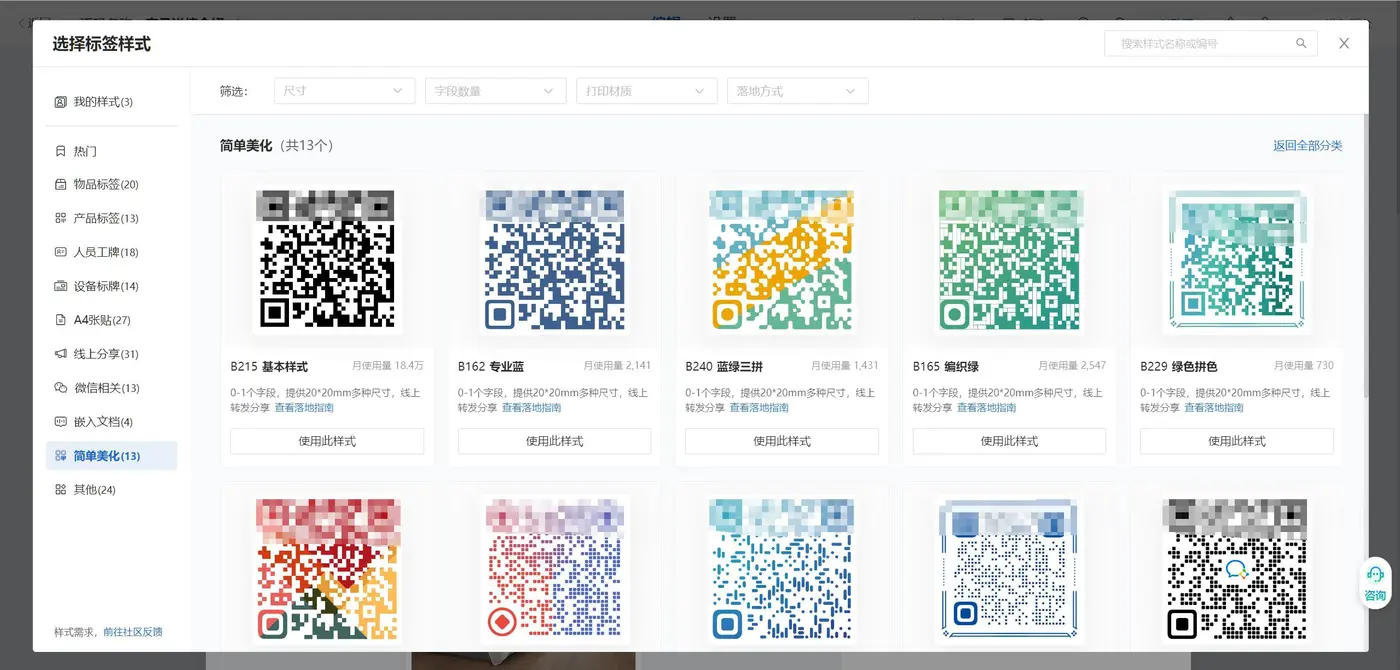Click the 设备标牌 icon in sidebar
Image resolution: width=1400 pixels, height=670 pixels.
click(61, 286)
